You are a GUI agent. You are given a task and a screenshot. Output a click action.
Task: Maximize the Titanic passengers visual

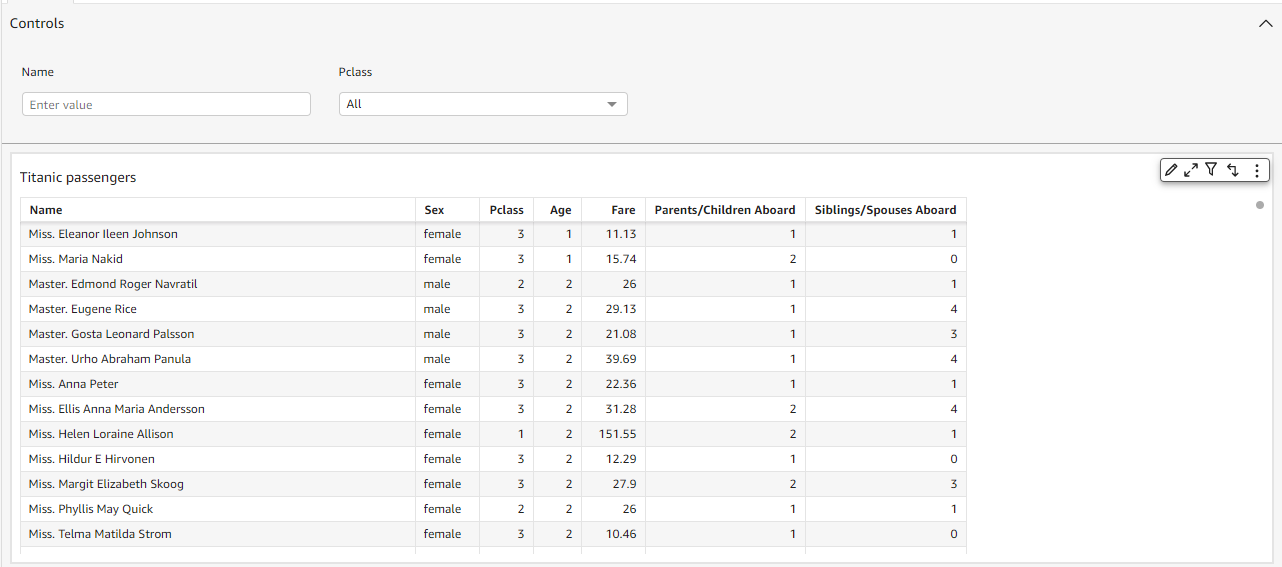point(1191,170)
